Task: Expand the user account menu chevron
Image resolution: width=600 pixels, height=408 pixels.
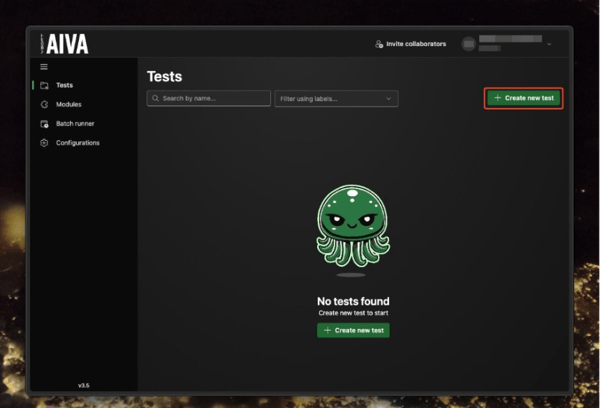Action: tap(549, 44)
